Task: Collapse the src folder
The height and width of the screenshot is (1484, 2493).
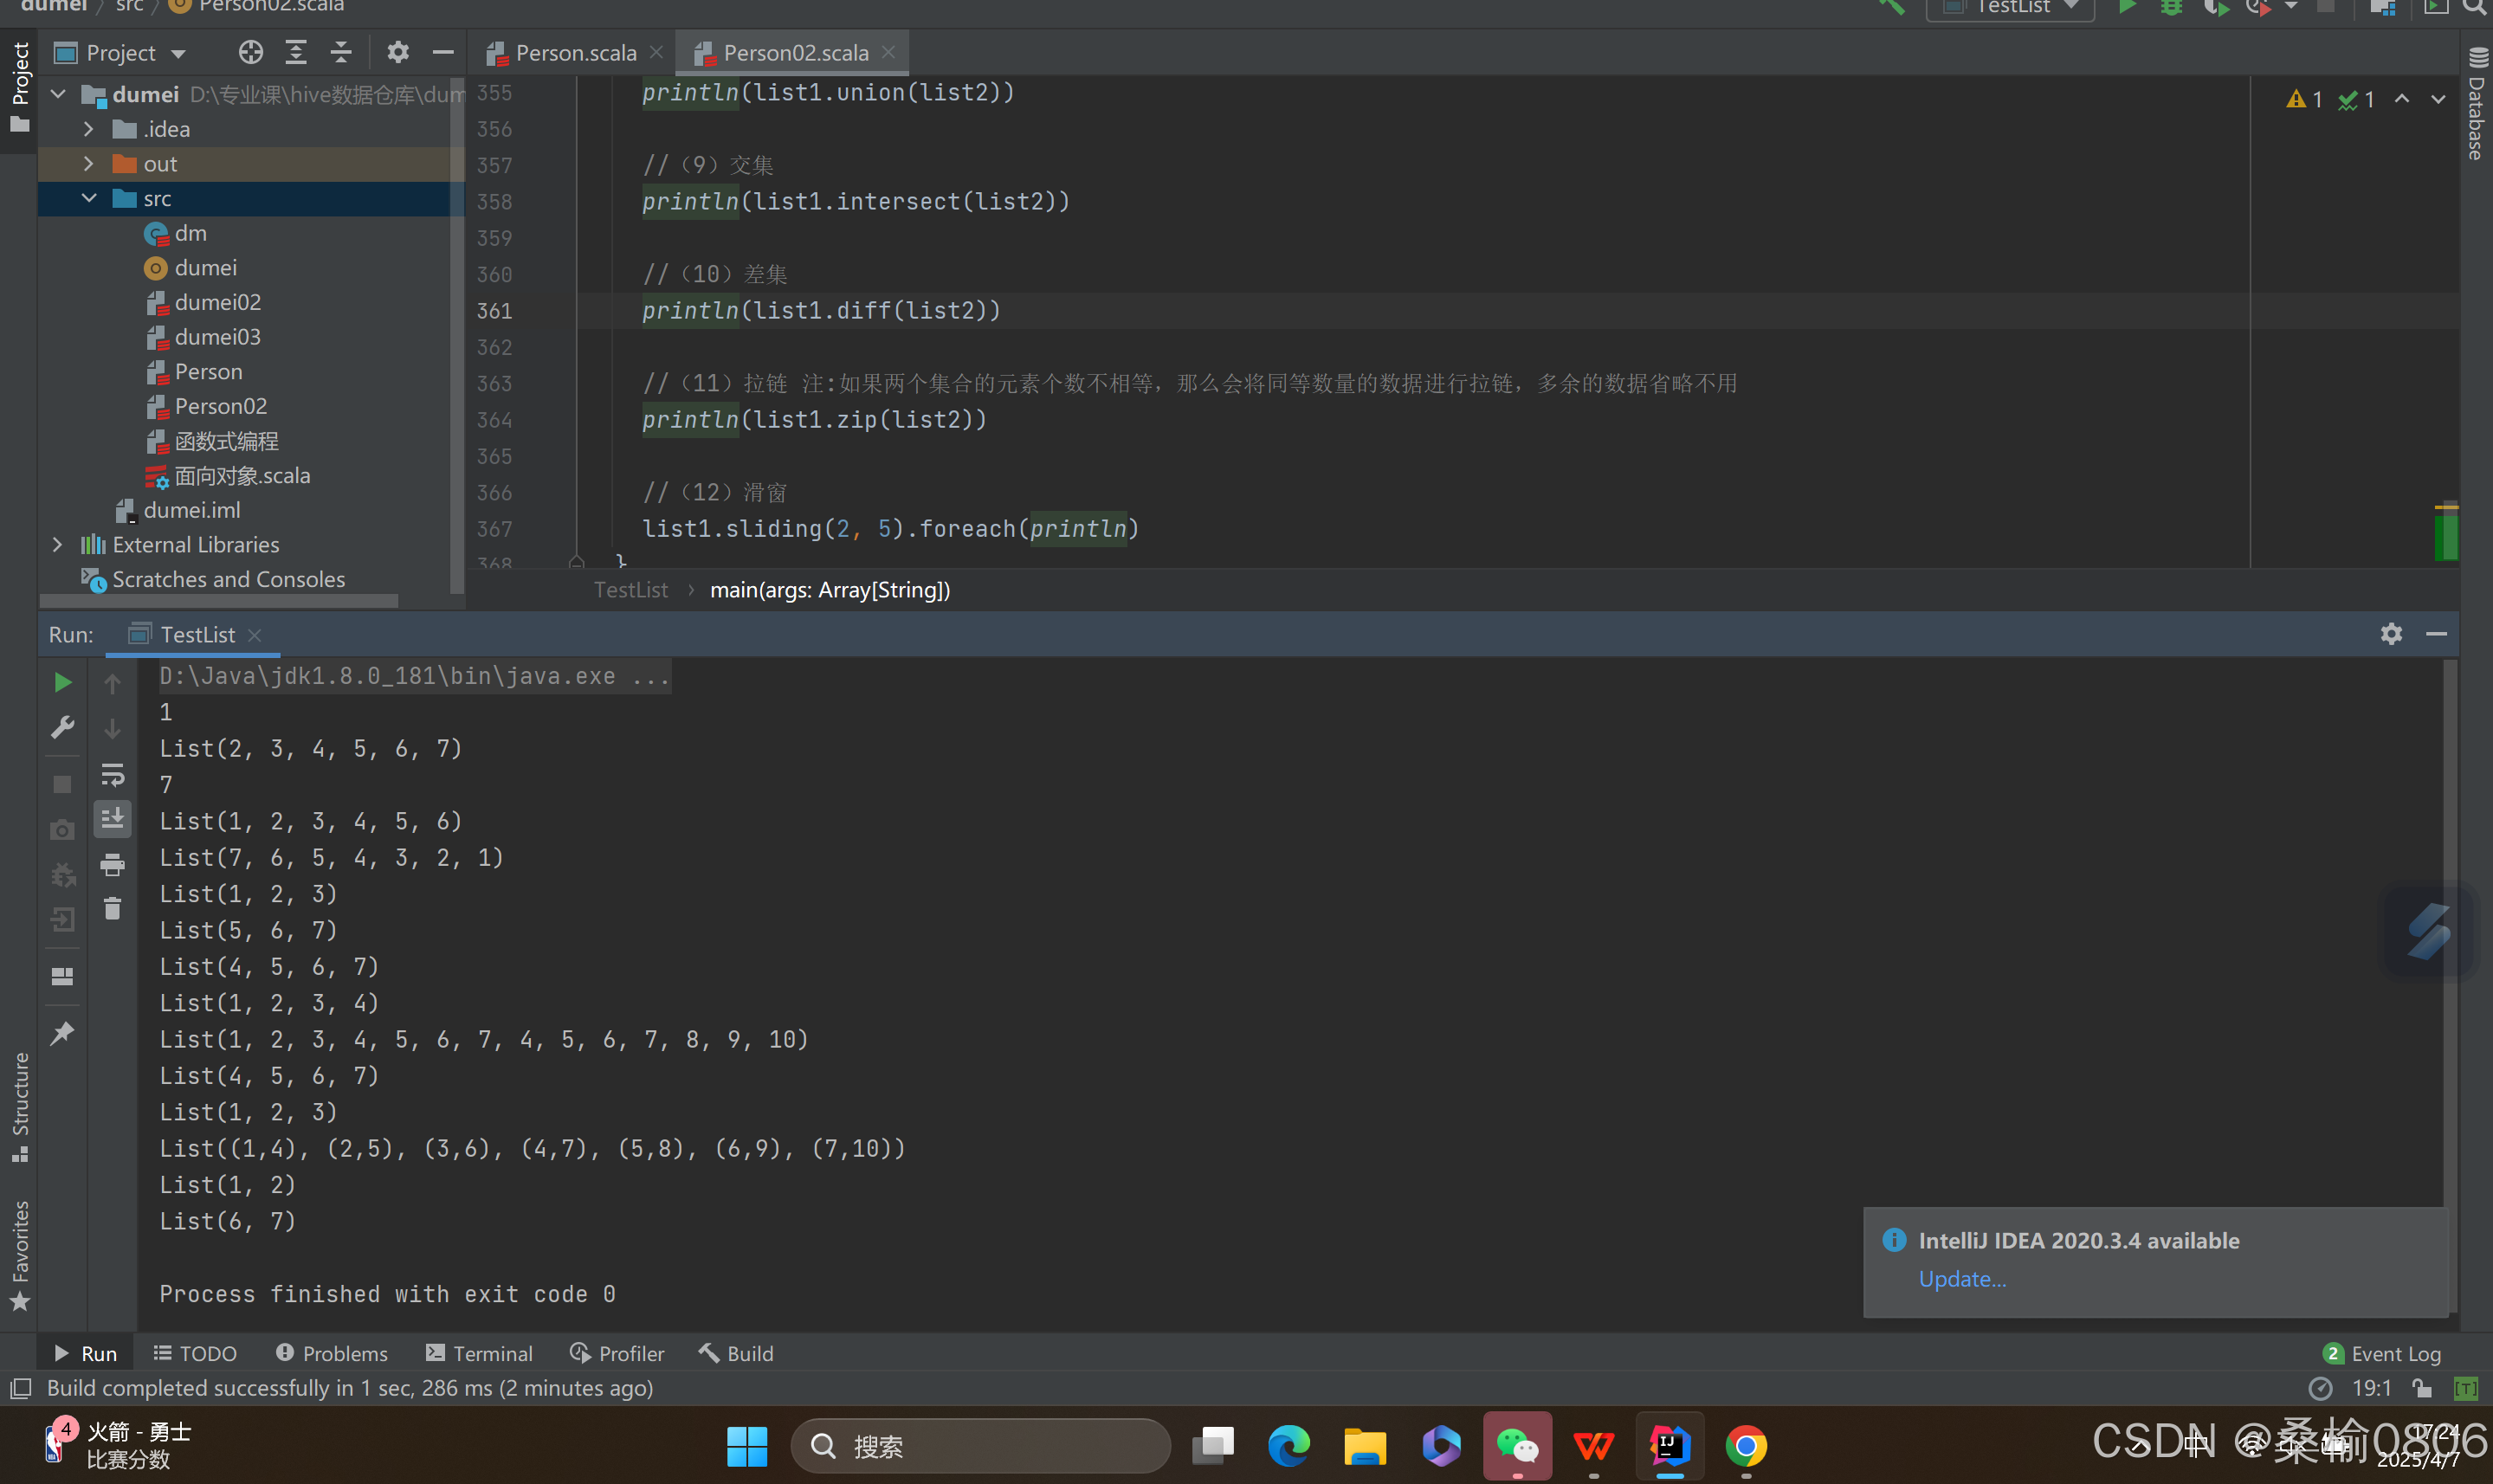Action: click(x=88, y=198)
